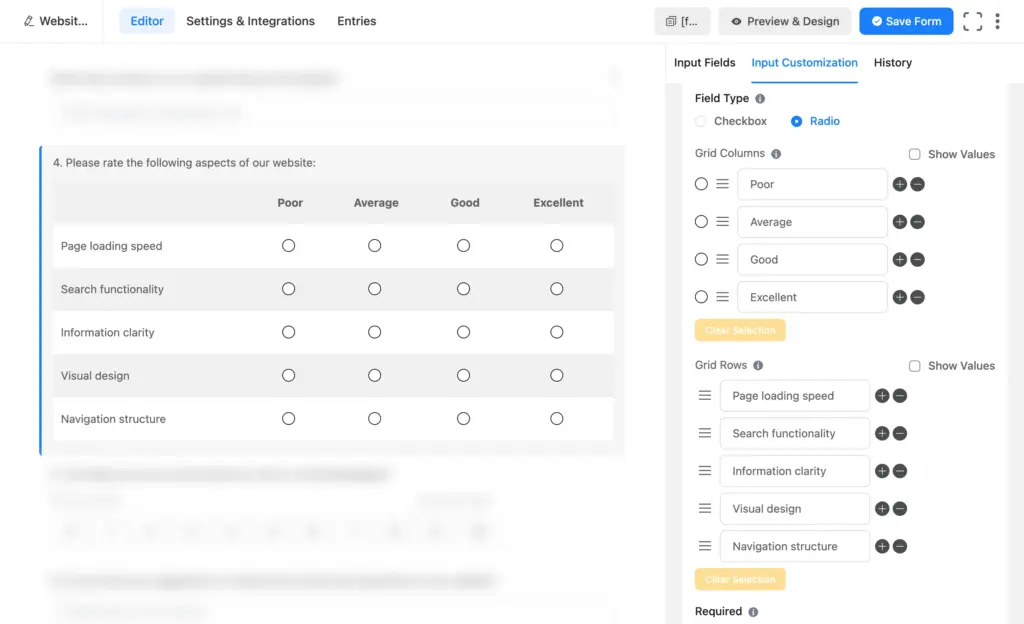The image size is (1024, 624).
Task: Open the three-dot more options menu
Action: pos(997,22)
